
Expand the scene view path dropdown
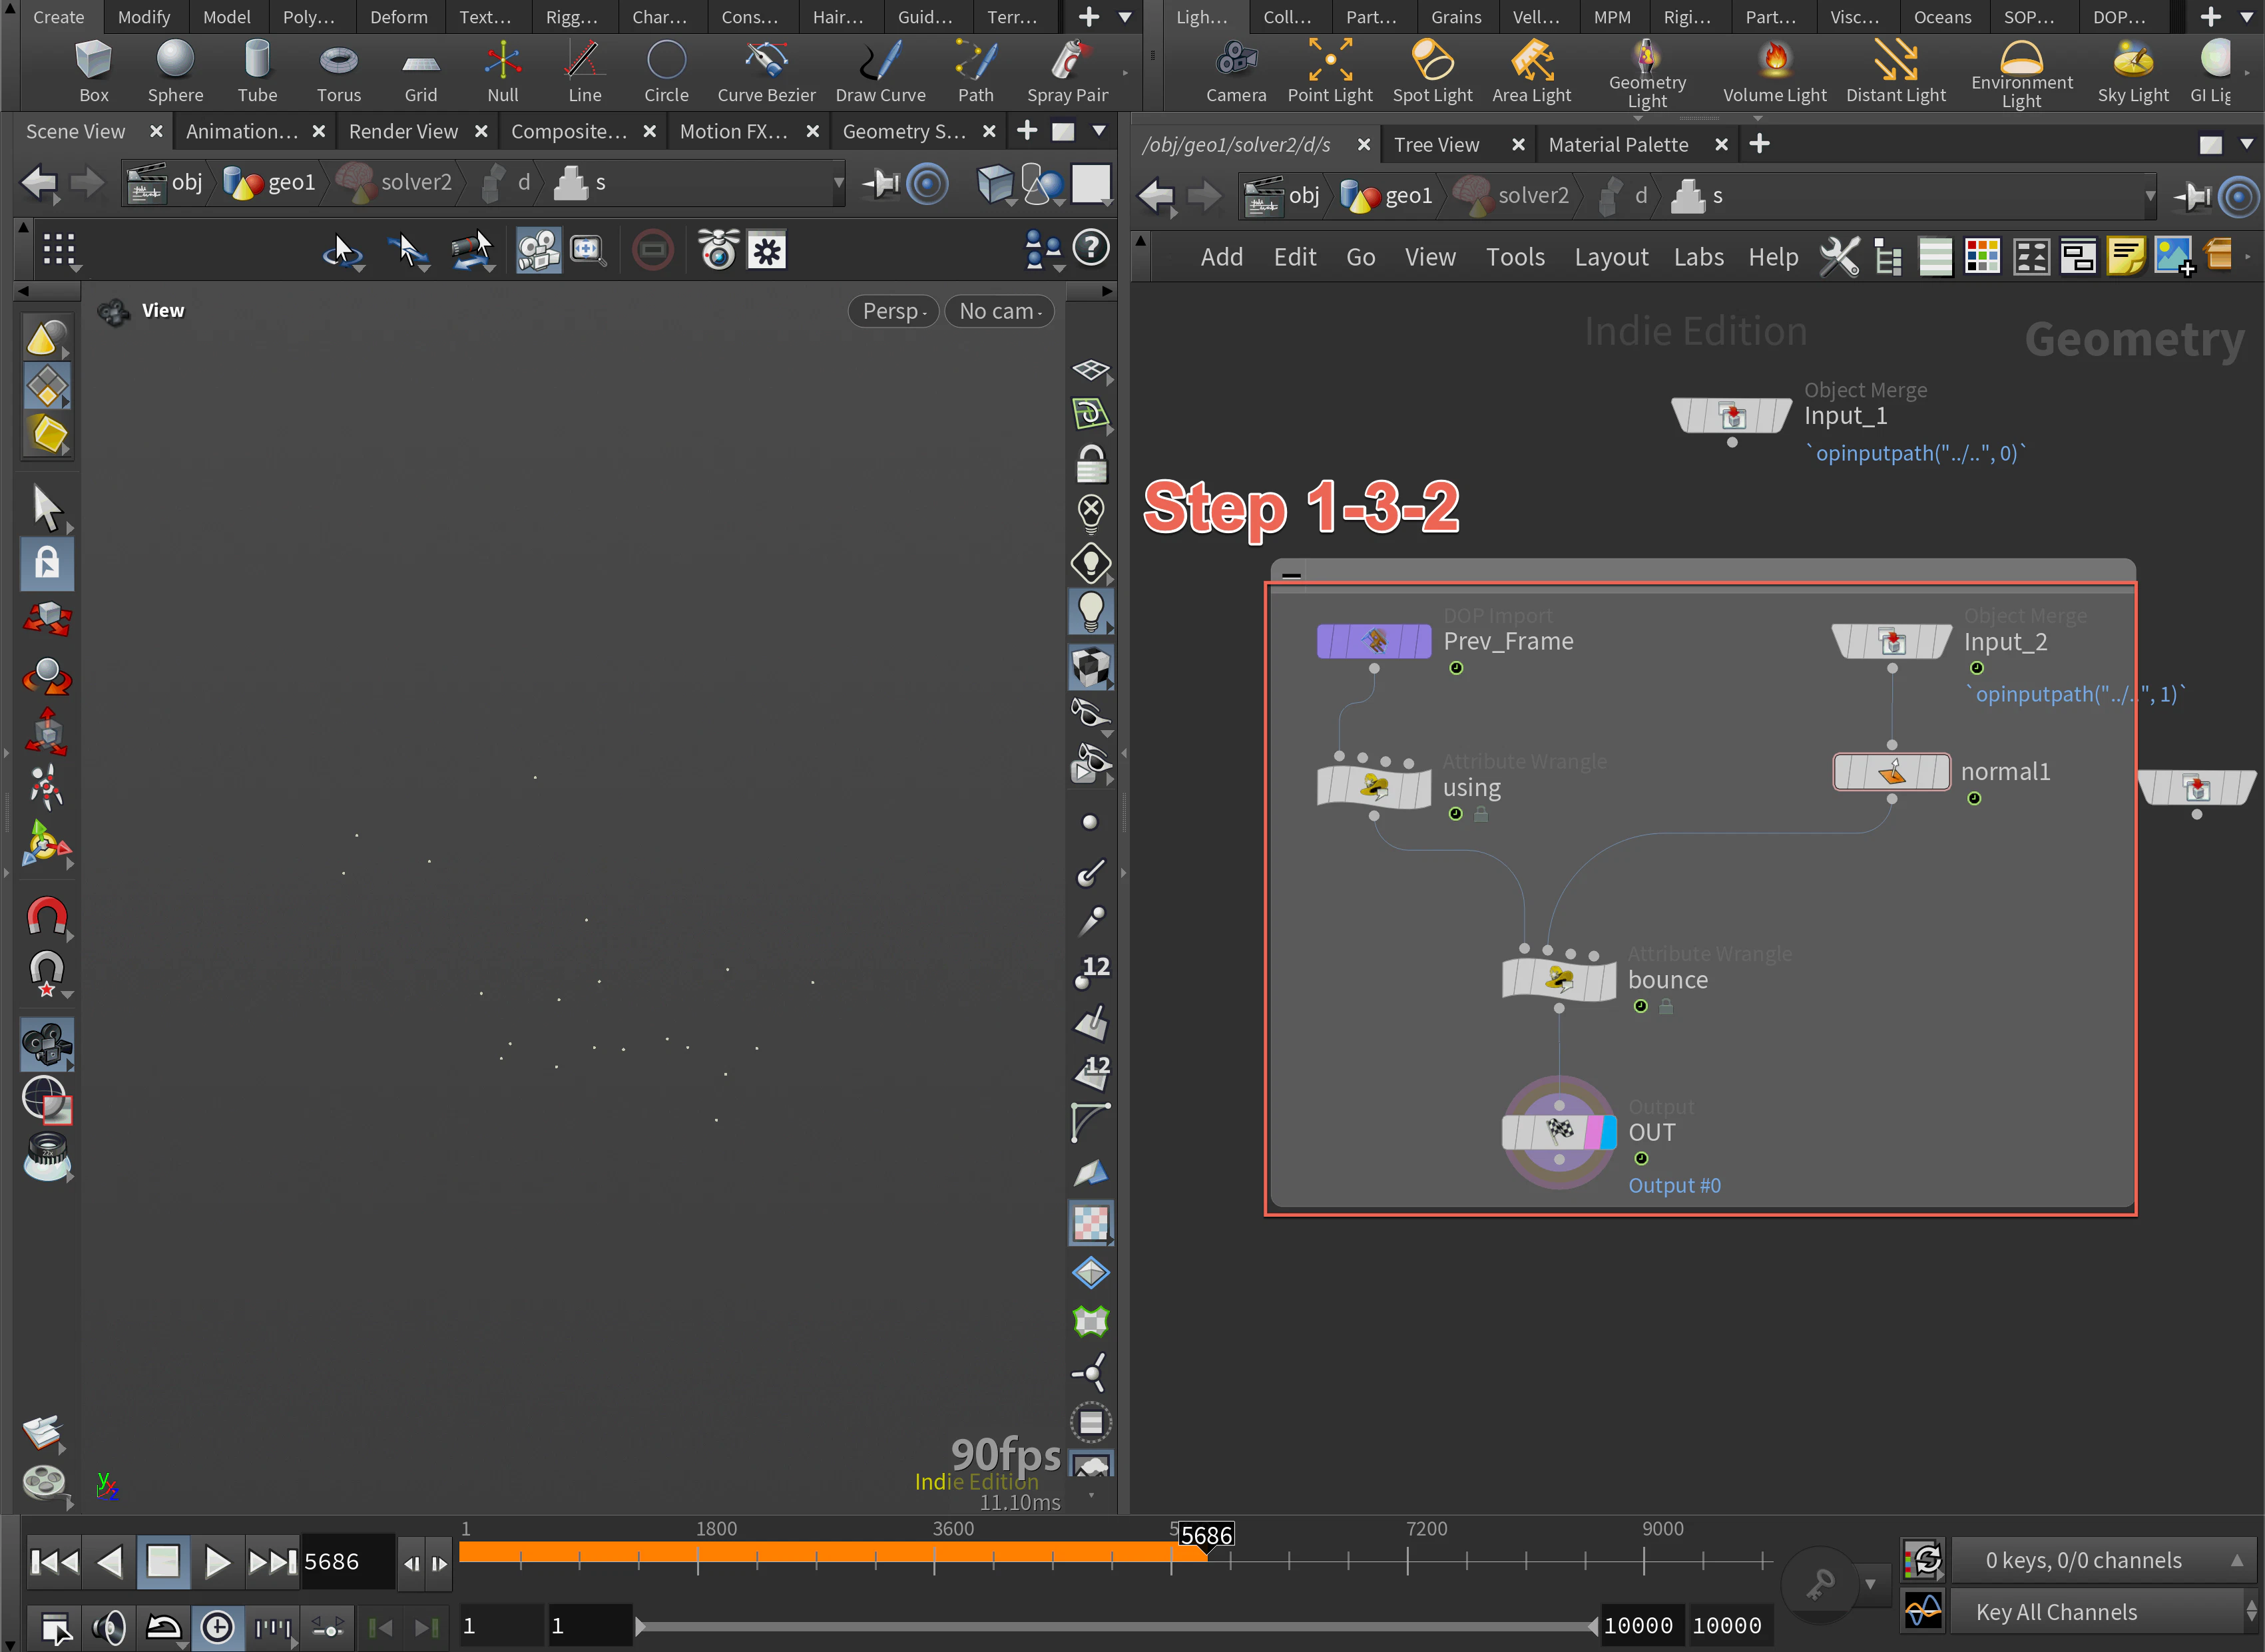(838, 183)
